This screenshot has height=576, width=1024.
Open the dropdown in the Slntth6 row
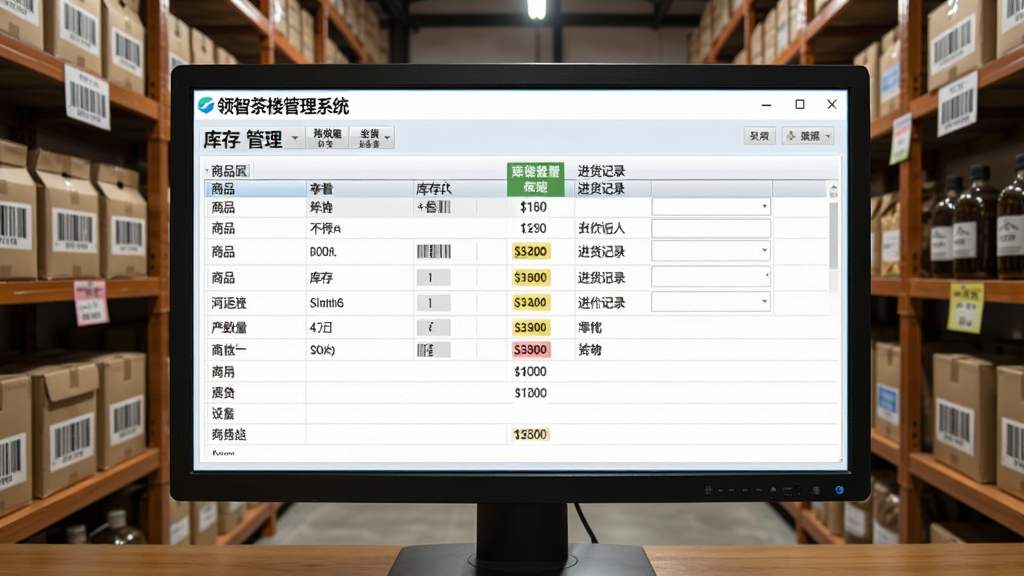point(711,302)
